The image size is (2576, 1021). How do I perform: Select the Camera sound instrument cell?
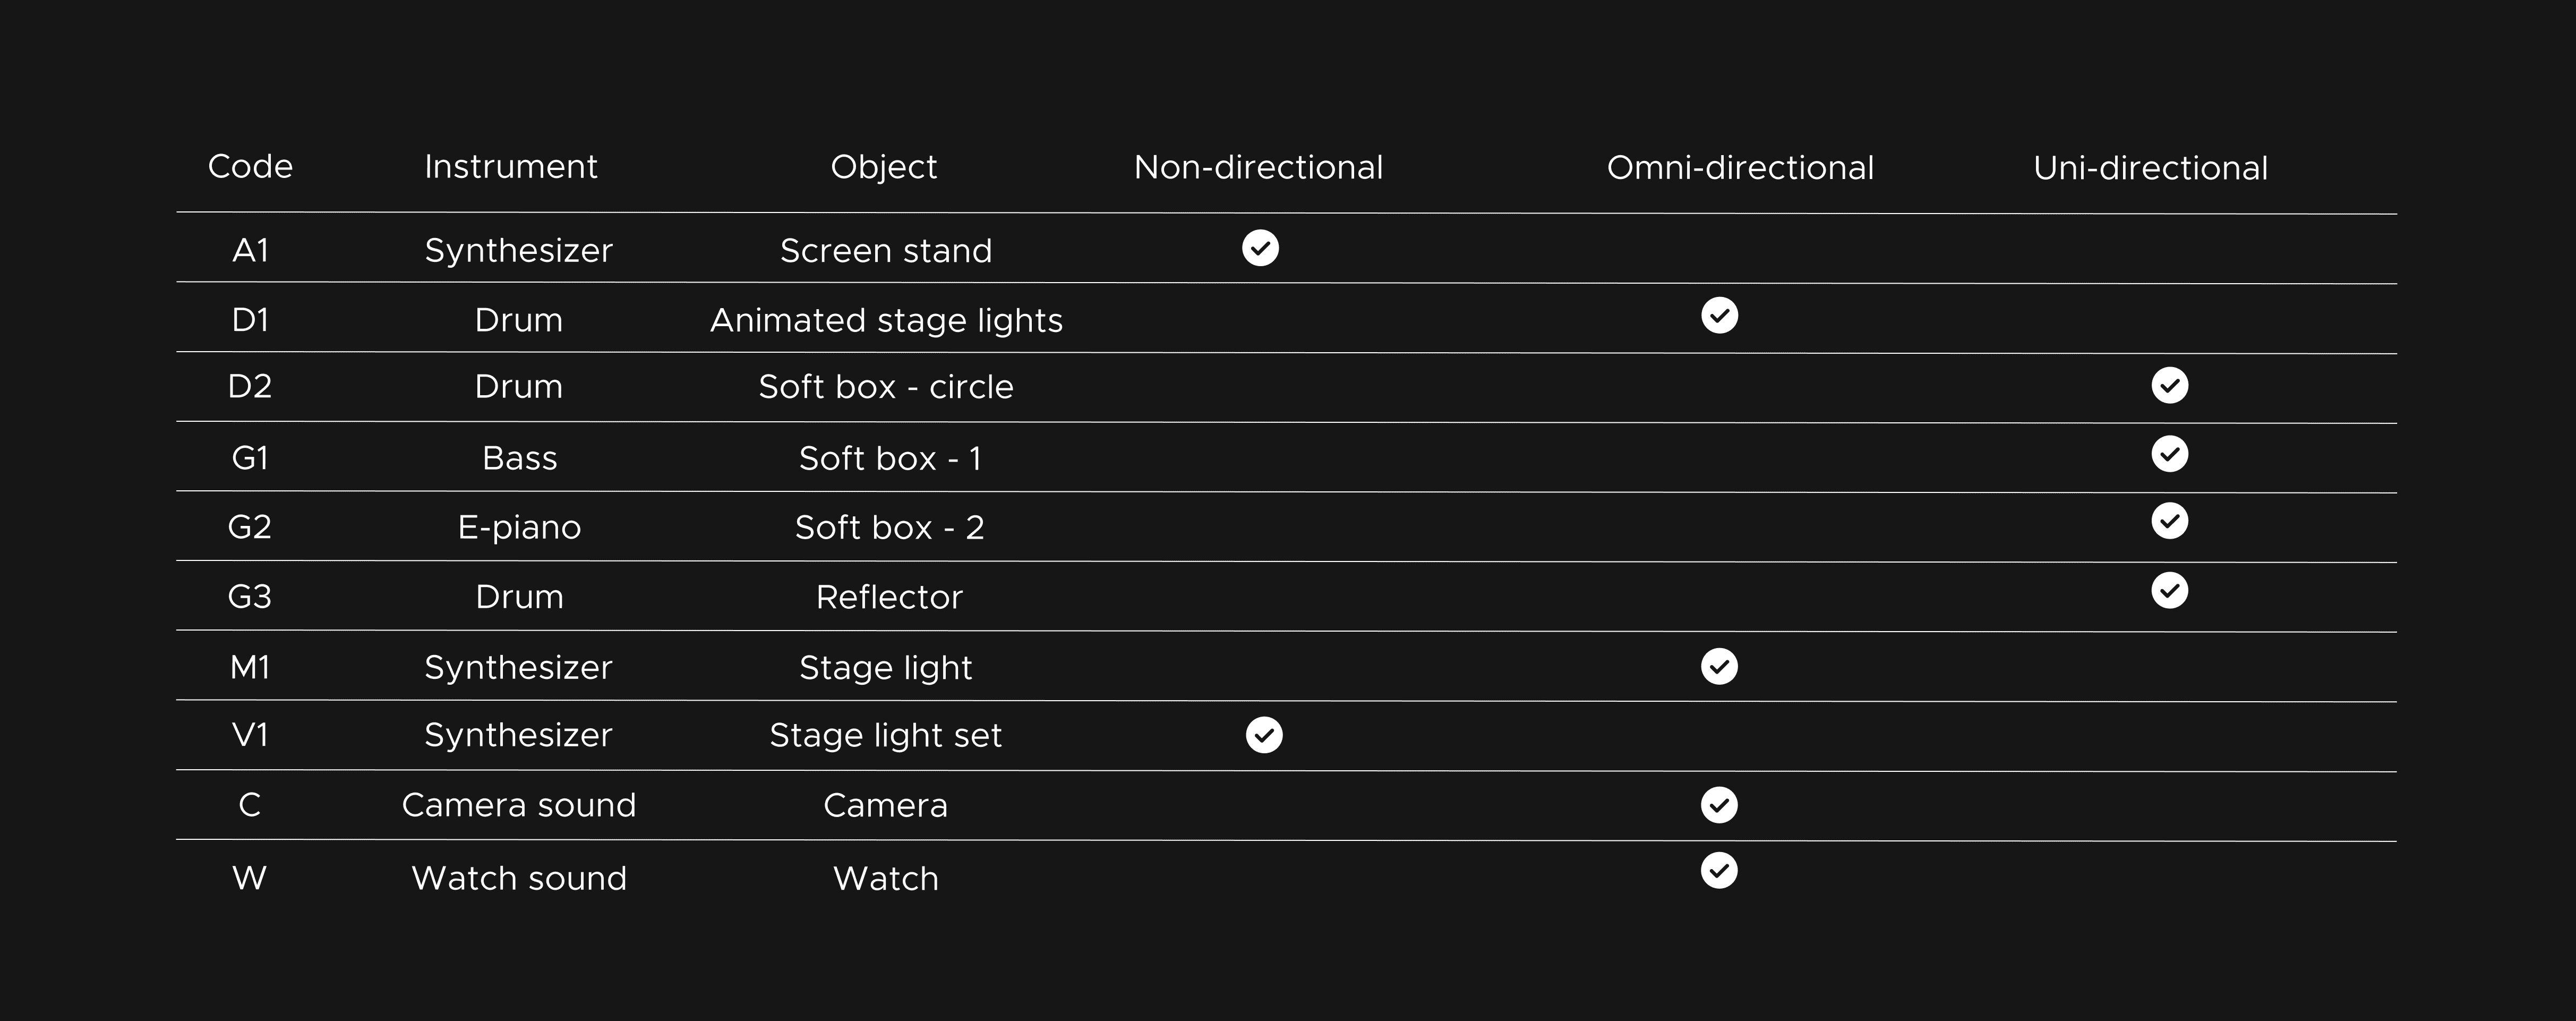pyautogui.click(x=519, y=805)
